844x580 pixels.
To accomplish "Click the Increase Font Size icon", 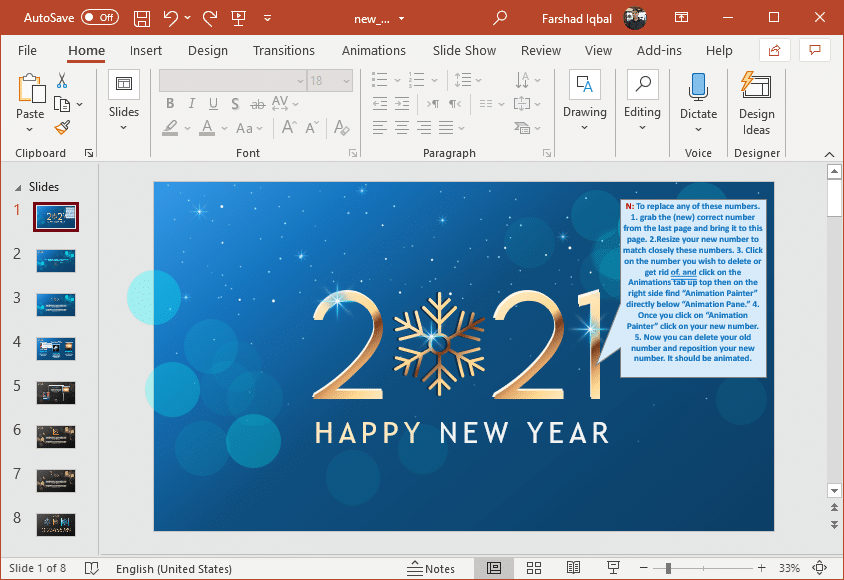I will coord(287,127).
